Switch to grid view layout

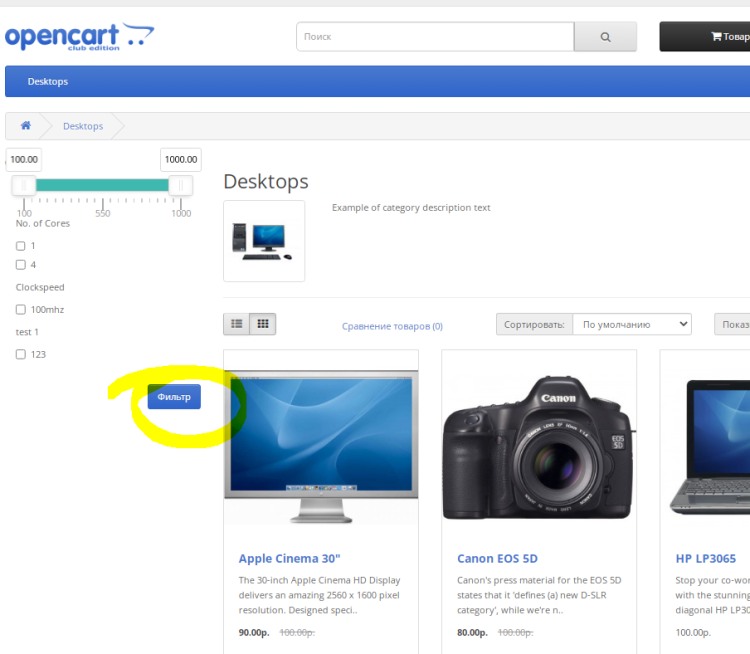(263, 324)
